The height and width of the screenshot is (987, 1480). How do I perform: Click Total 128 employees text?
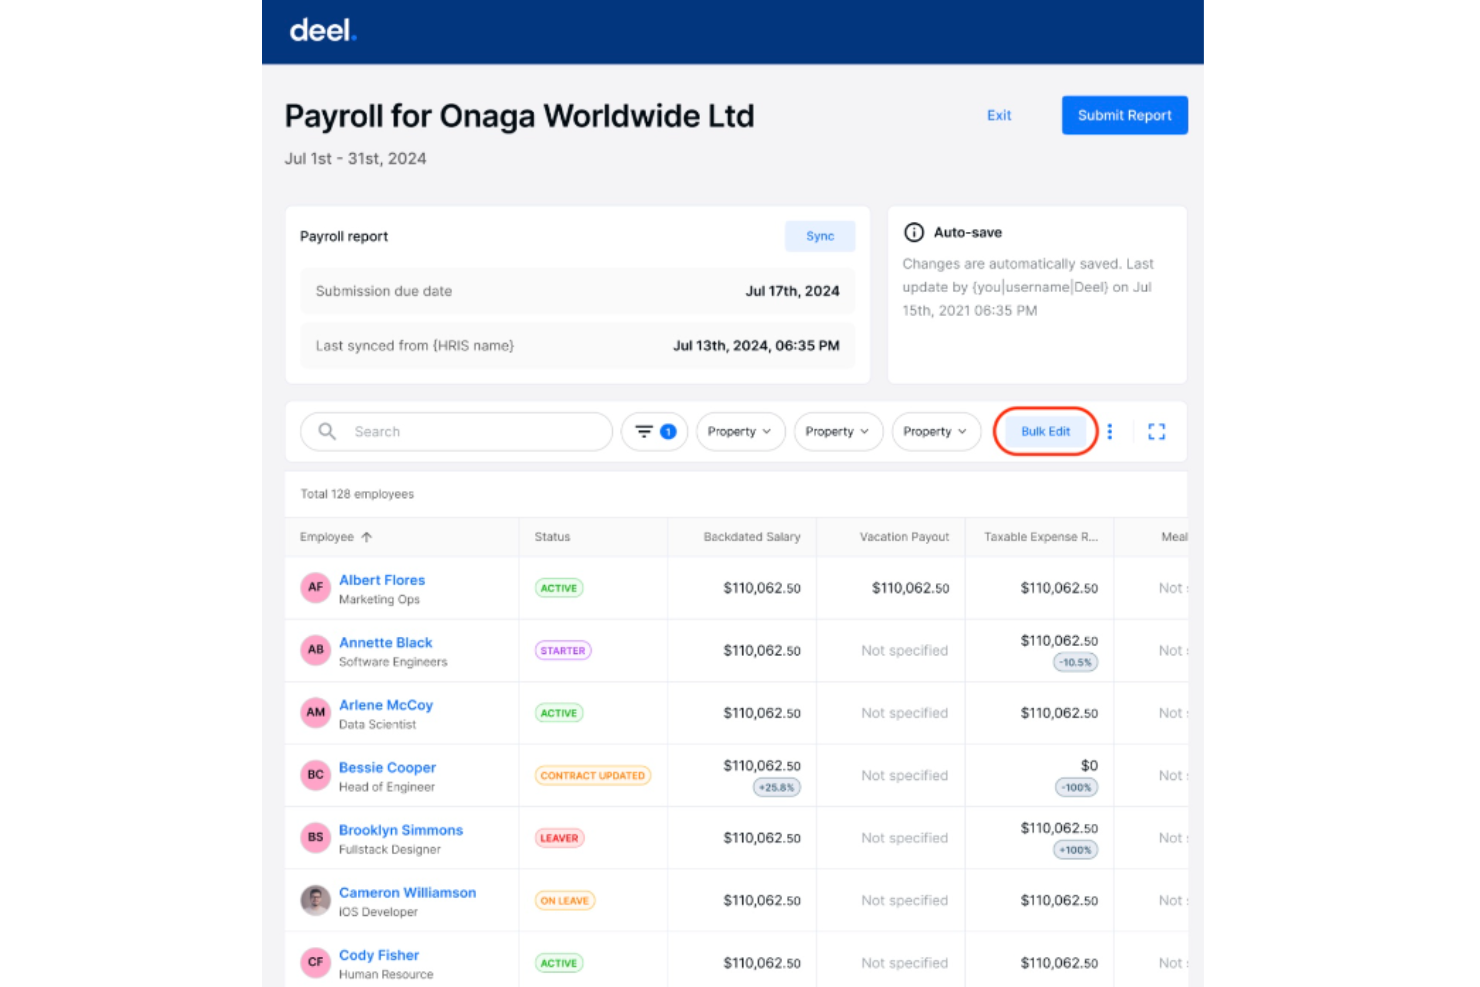357,494
